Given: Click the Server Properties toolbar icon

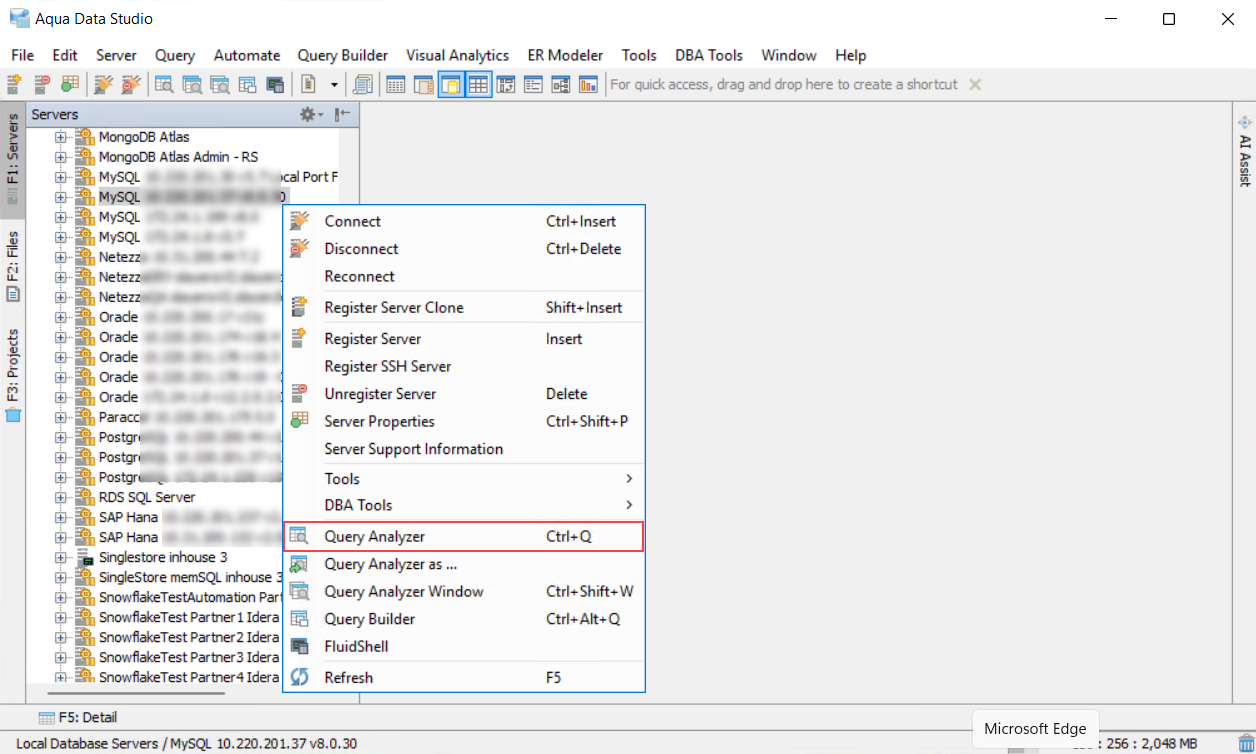Looking at the screenshot, I should 69,85.
